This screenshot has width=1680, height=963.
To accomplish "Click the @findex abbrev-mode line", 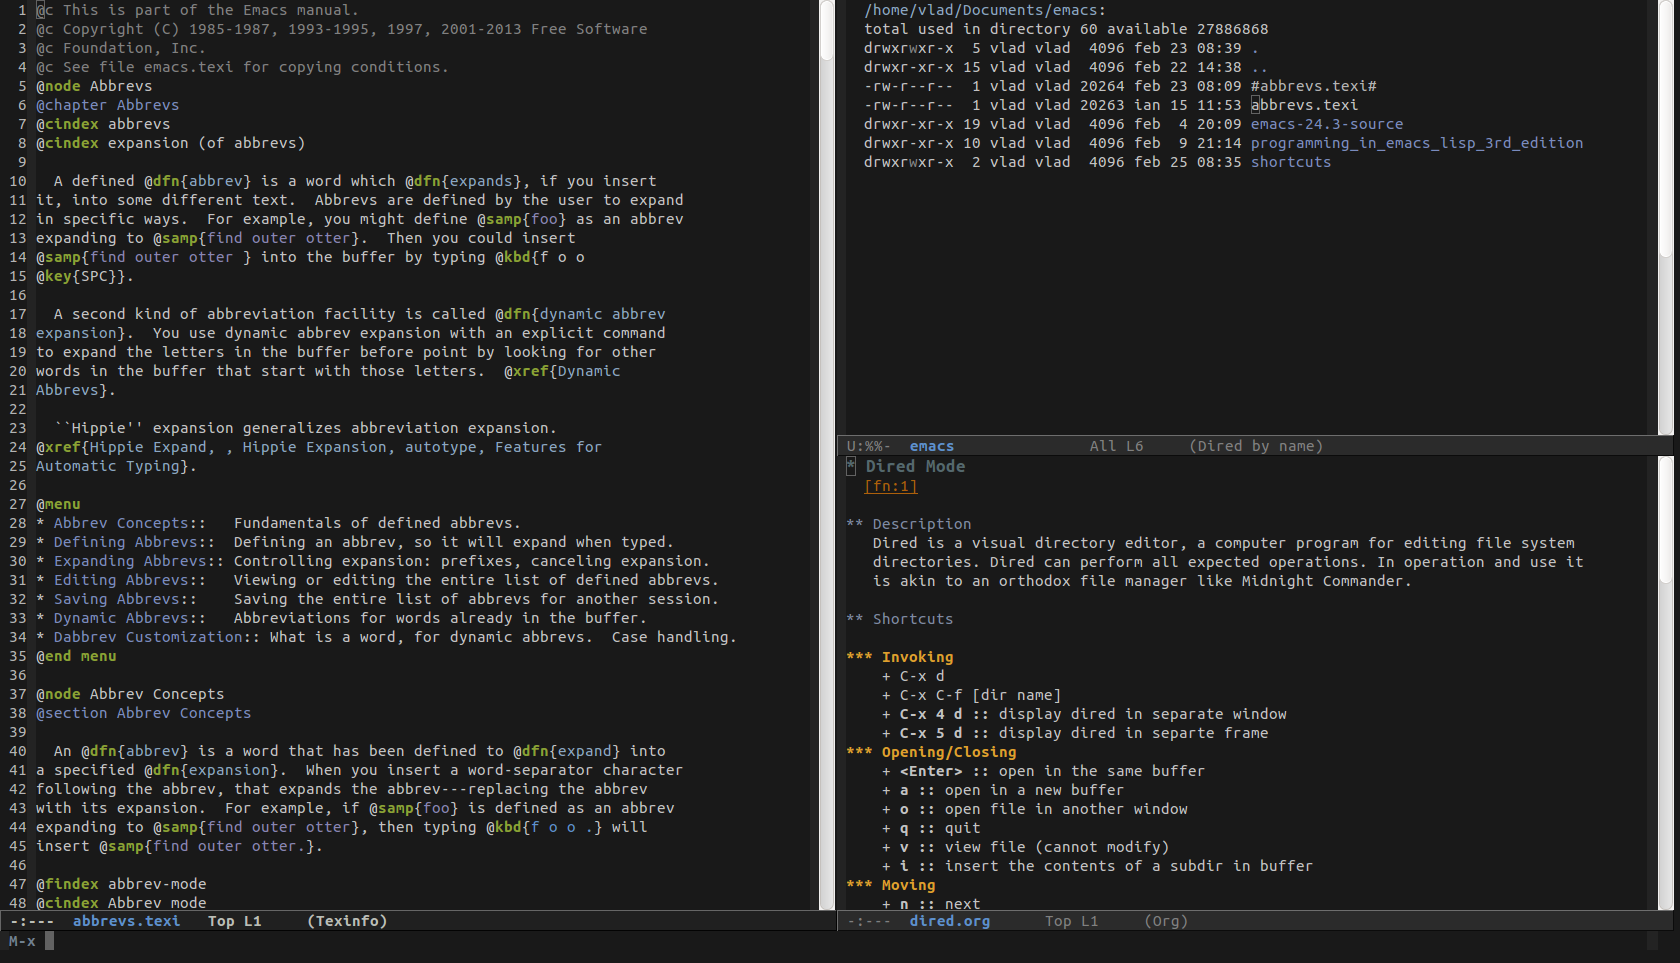I will pos(121,884).
